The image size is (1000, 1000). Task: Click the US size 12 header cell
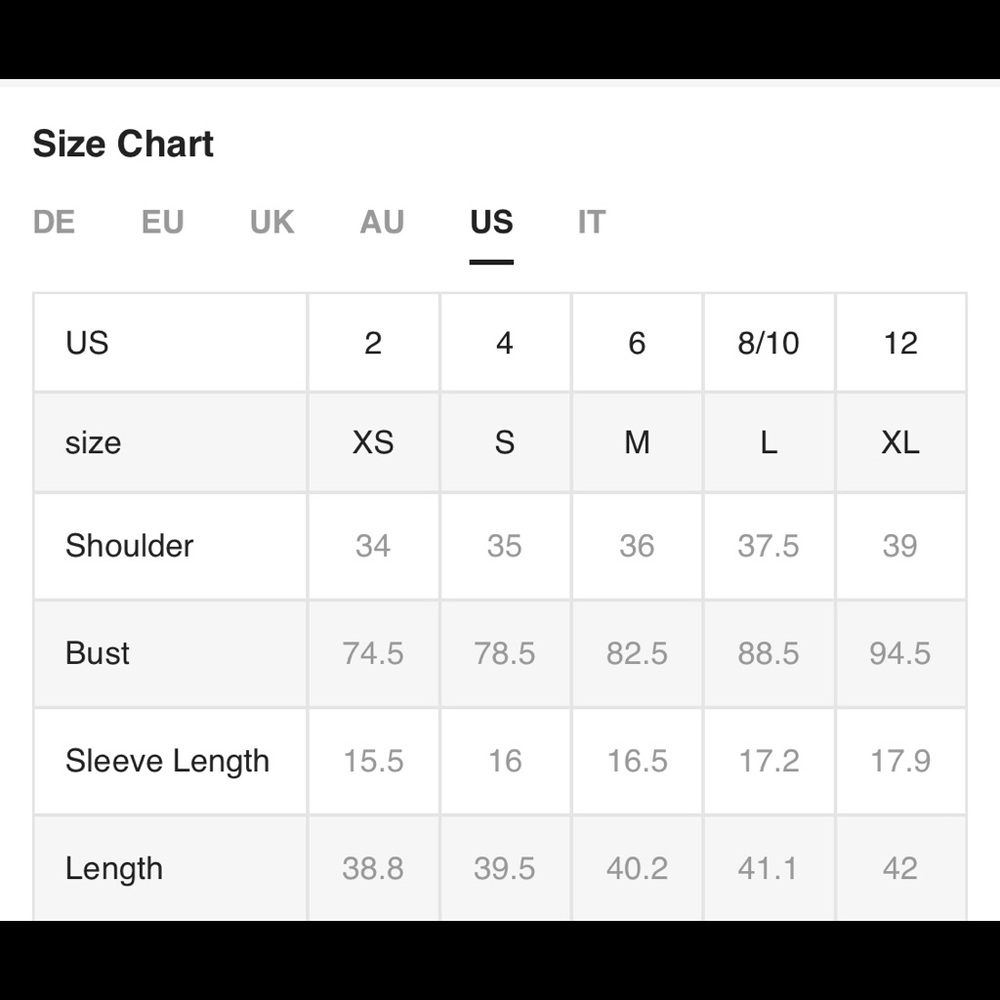pos(901,343)
